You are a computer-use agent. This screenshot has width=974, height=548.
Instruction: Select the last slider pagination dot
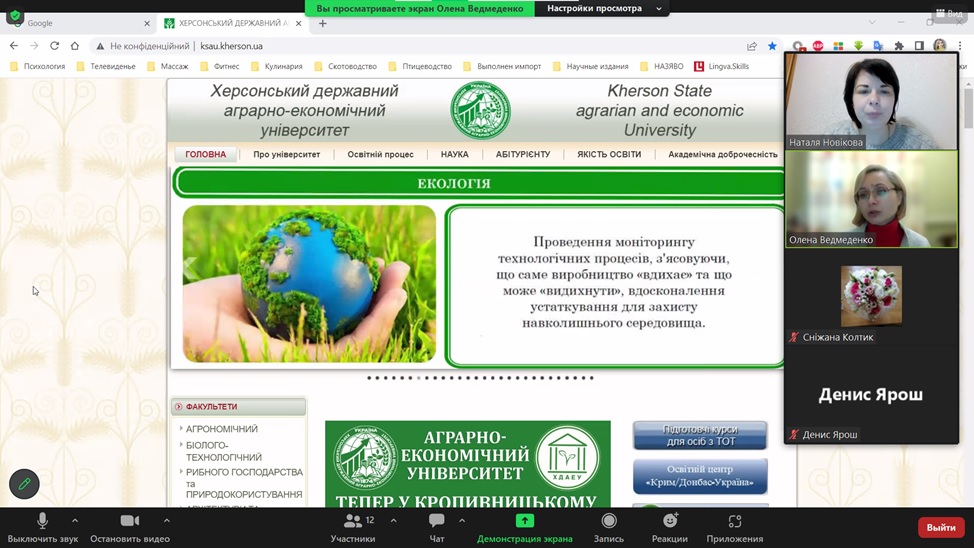(591, 378)
